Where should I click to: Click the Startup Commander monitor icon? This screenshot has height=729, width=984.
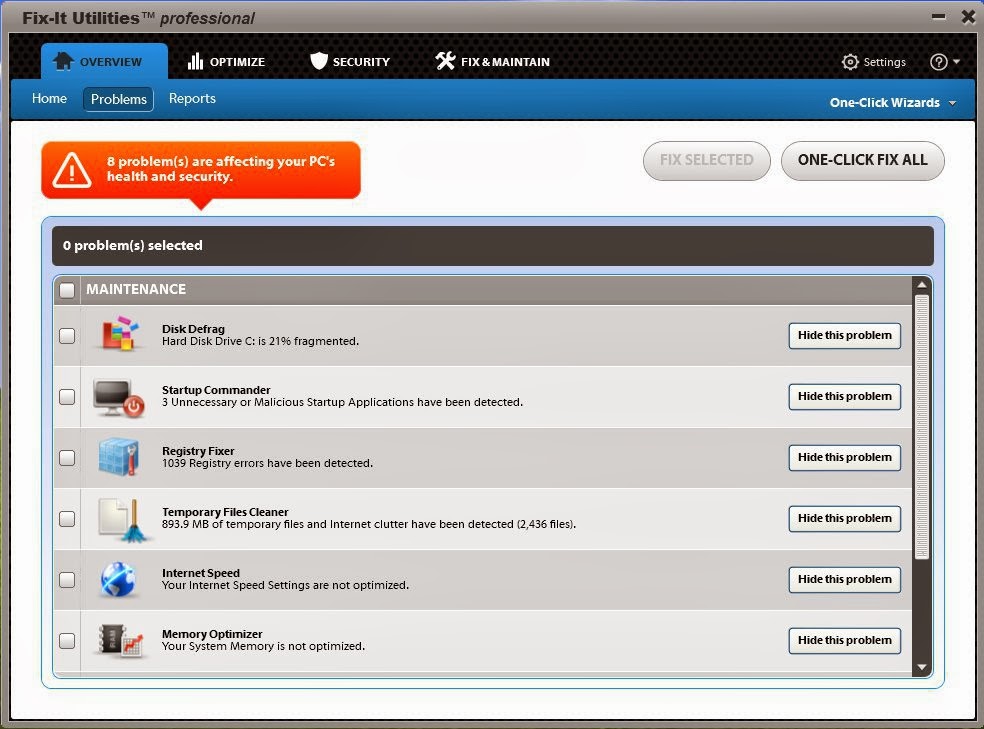(x=119, y=397)
